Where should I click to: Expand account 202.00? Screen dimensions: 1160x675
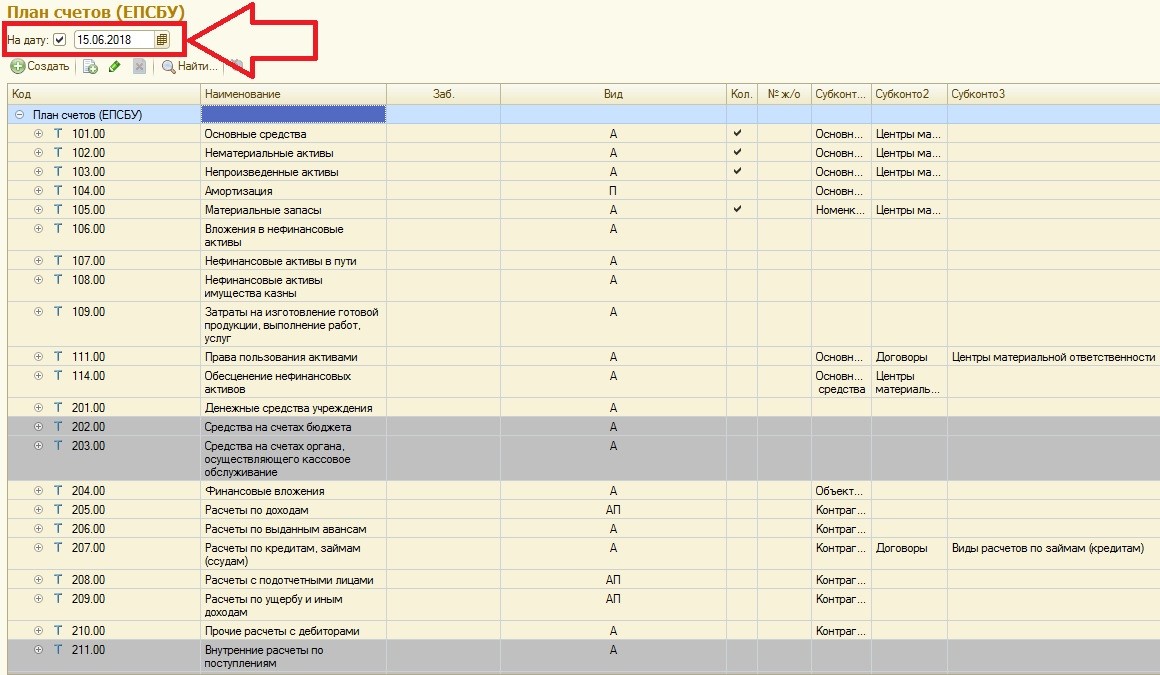(38, 427)
